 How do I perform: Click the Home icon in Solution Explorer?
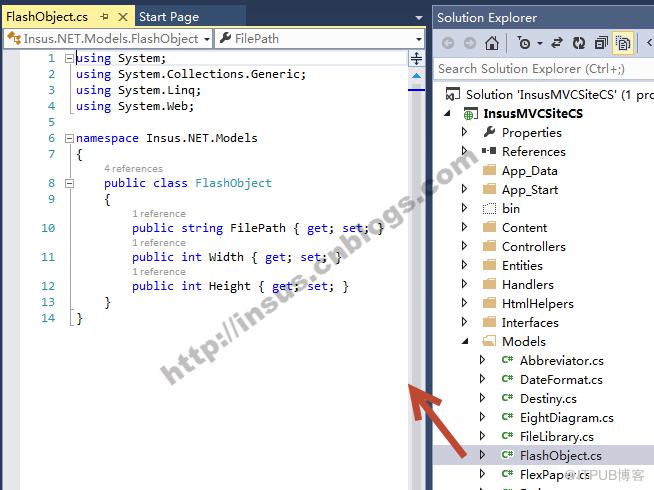tap(492, 43)
